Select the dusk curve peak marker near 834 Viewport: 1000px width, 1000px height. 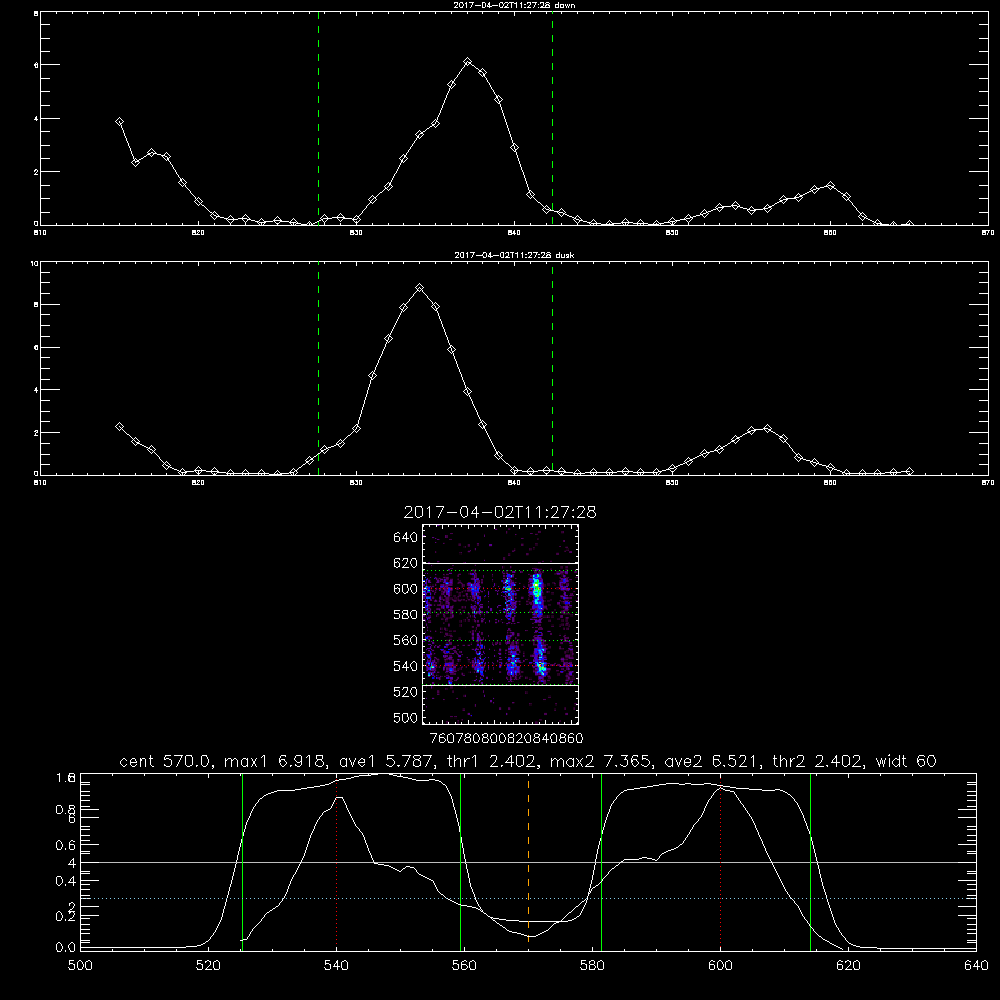[419, 288]
